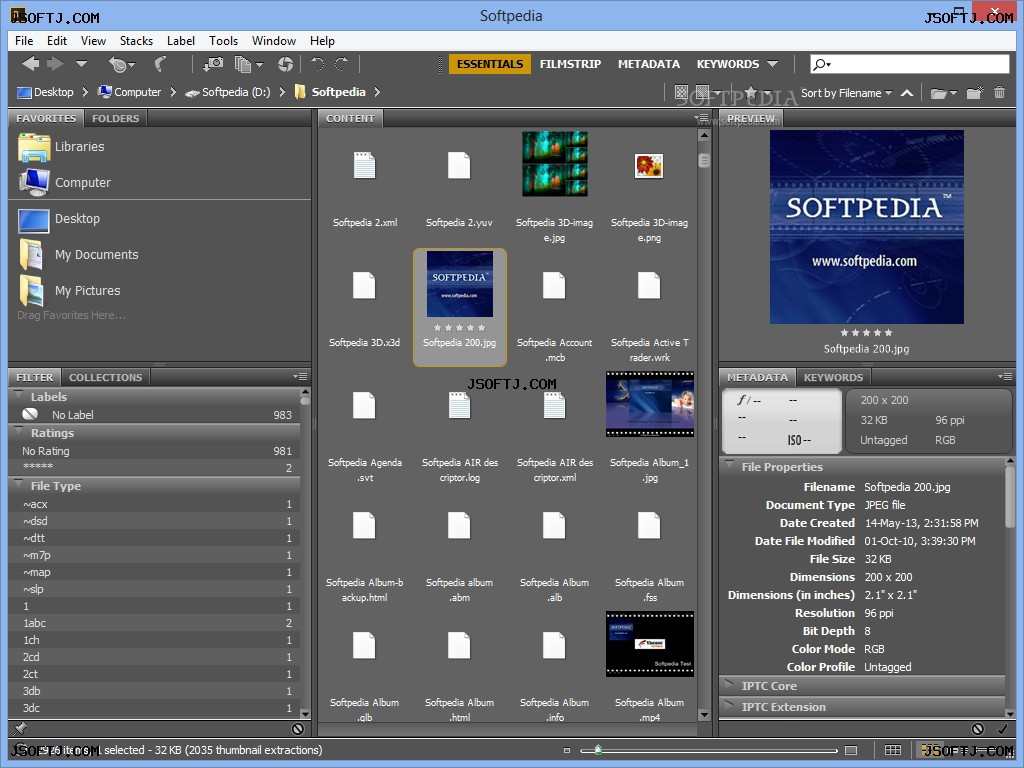Image resolution: width=1024 pixels, height=768 pixels.
Task: Open the Refine stack dropdown
Action: tap(249, 64)
